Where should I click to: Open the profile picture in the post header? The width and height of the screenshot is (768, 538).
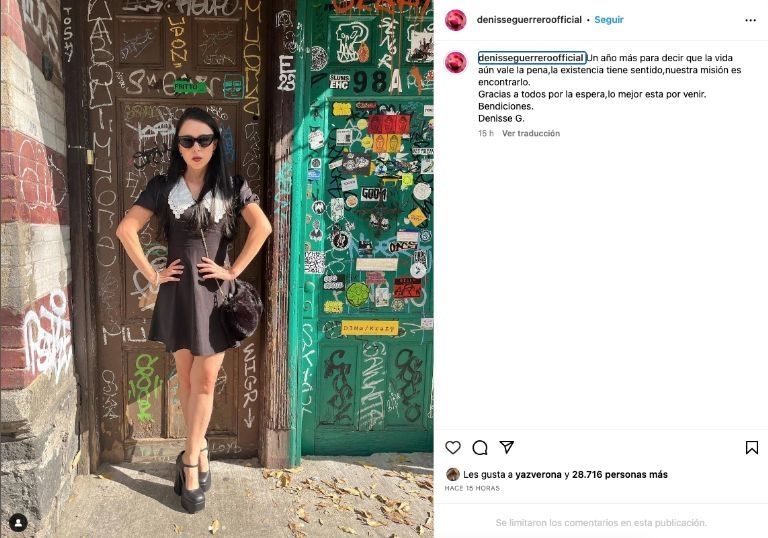[456, 20]
